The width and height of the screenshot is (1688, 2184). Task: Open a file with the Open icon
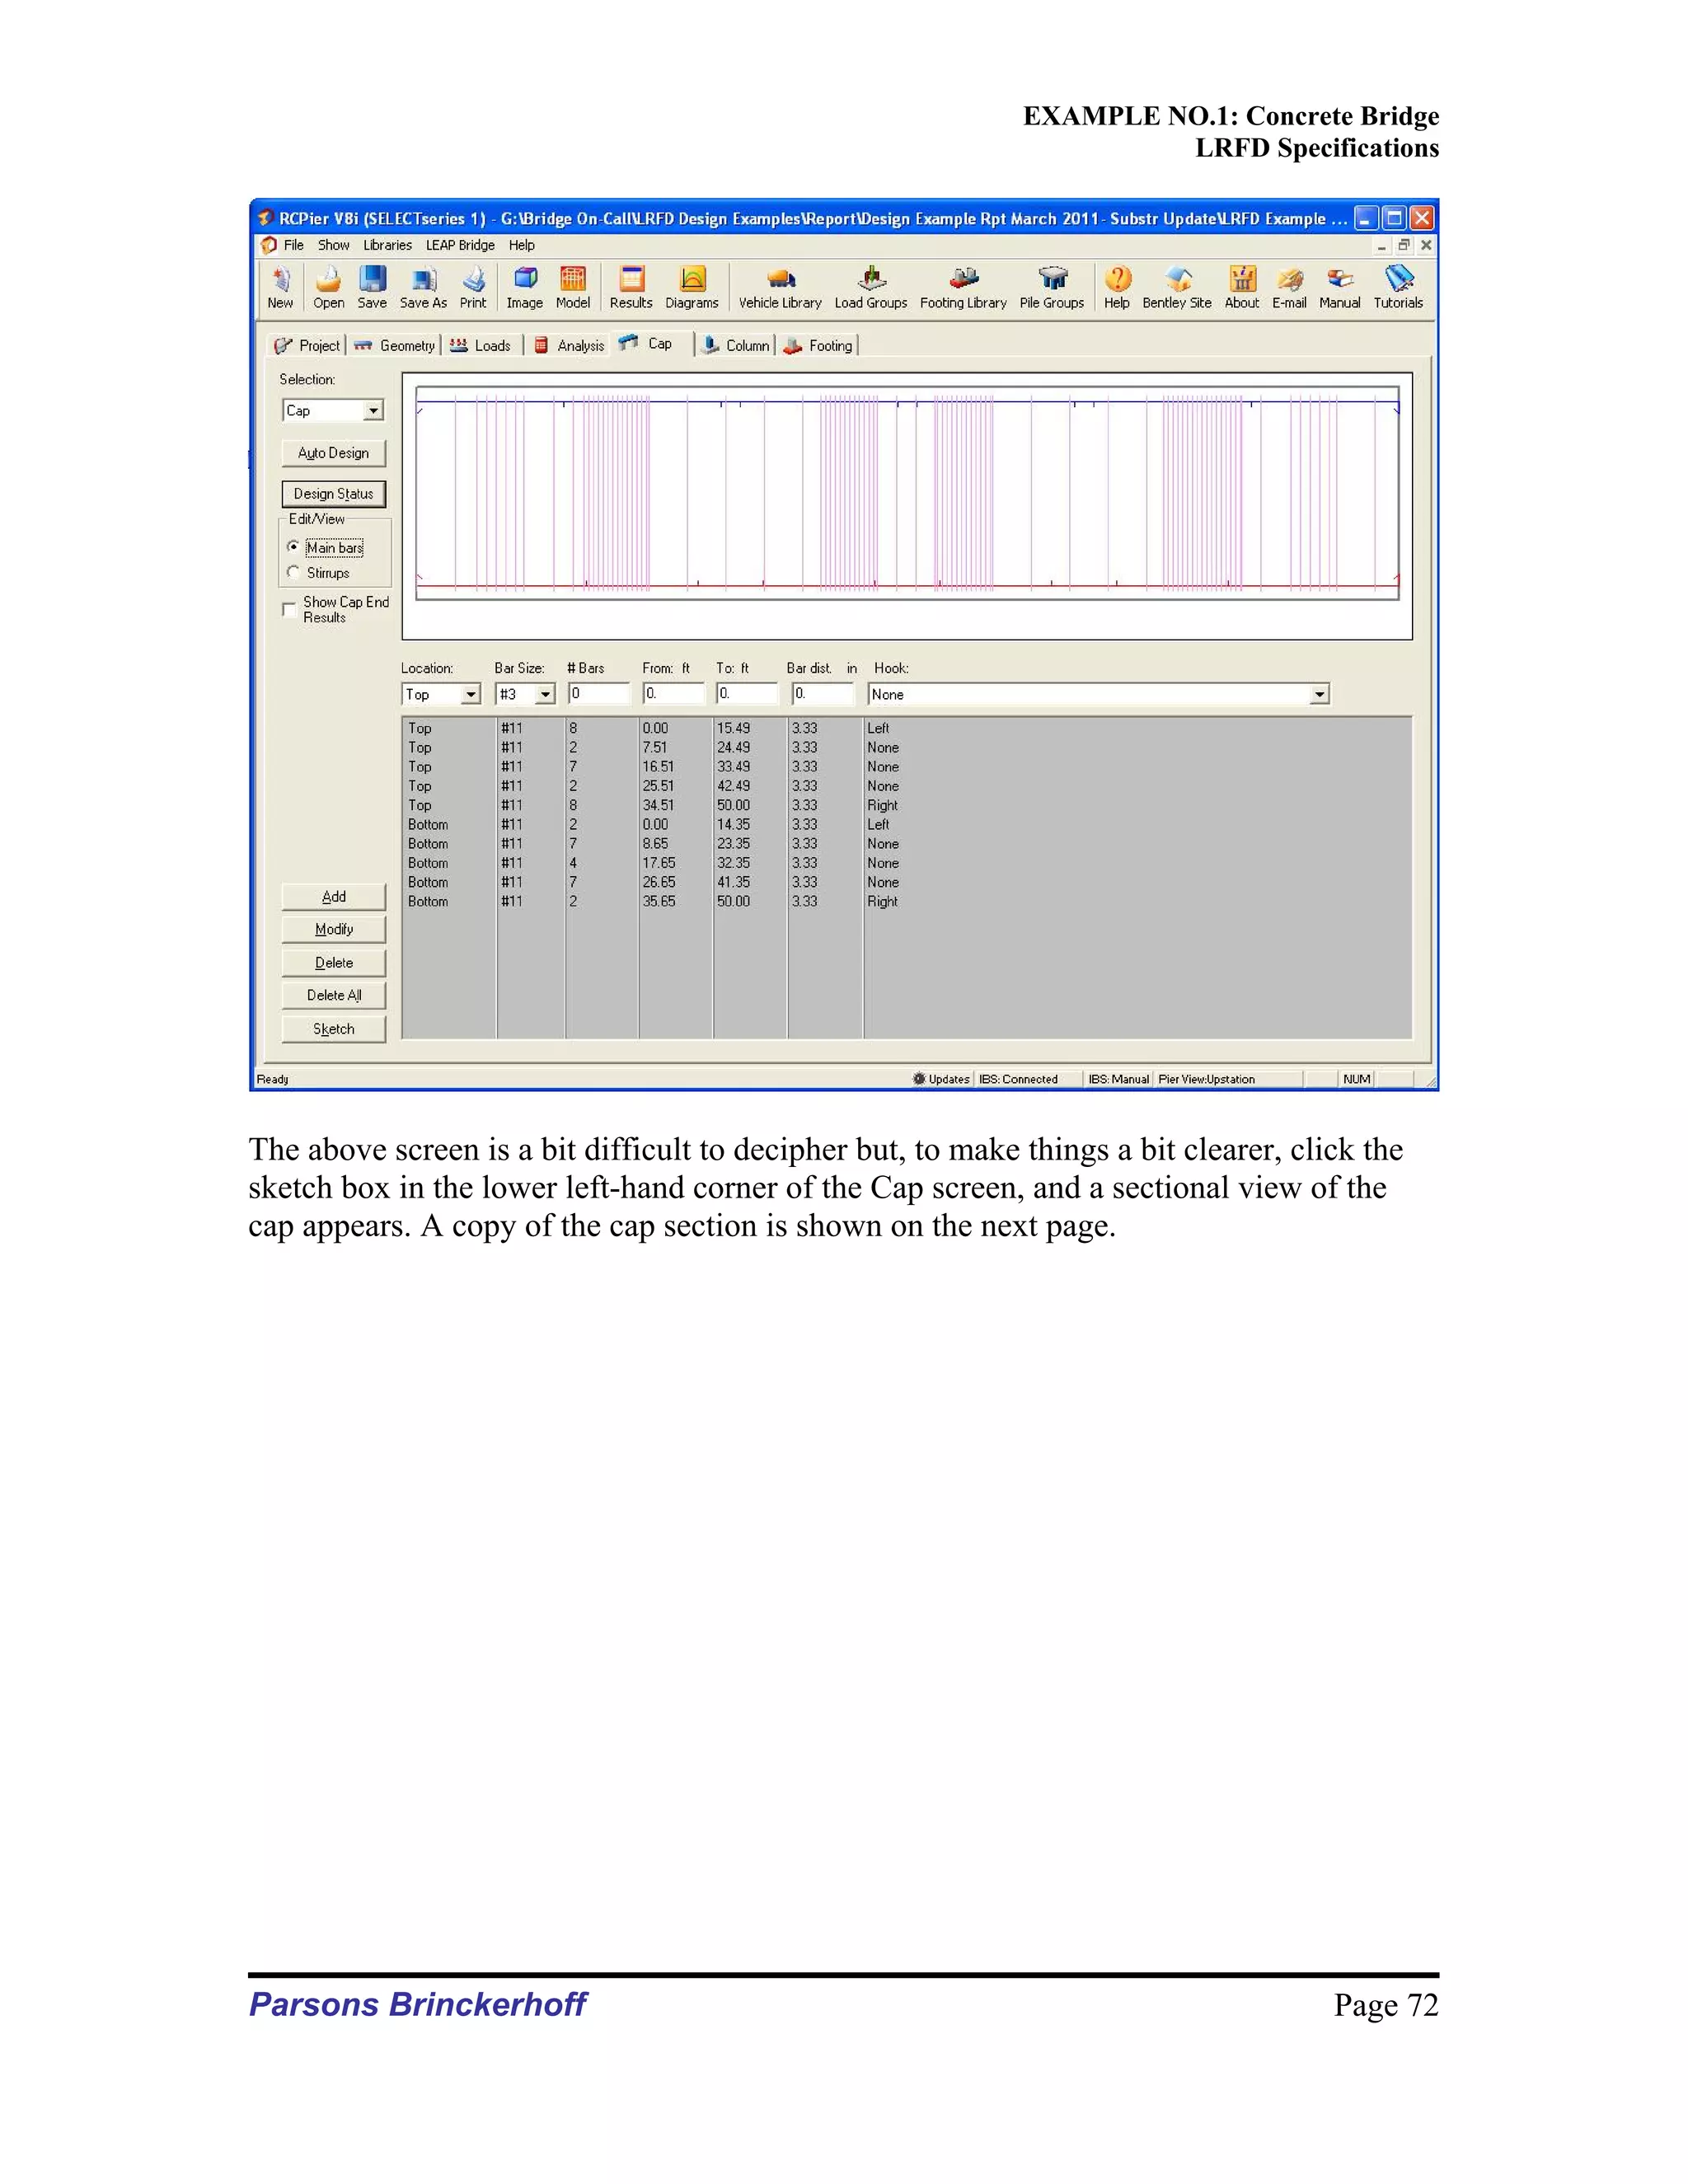tap(328, 288)
